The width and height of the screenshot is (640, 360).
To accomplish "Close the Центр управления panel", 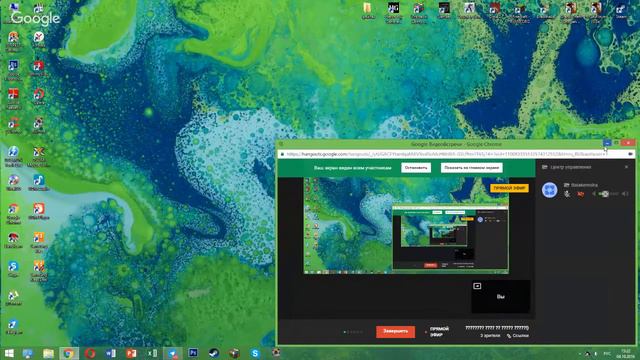I will (627, 167).
